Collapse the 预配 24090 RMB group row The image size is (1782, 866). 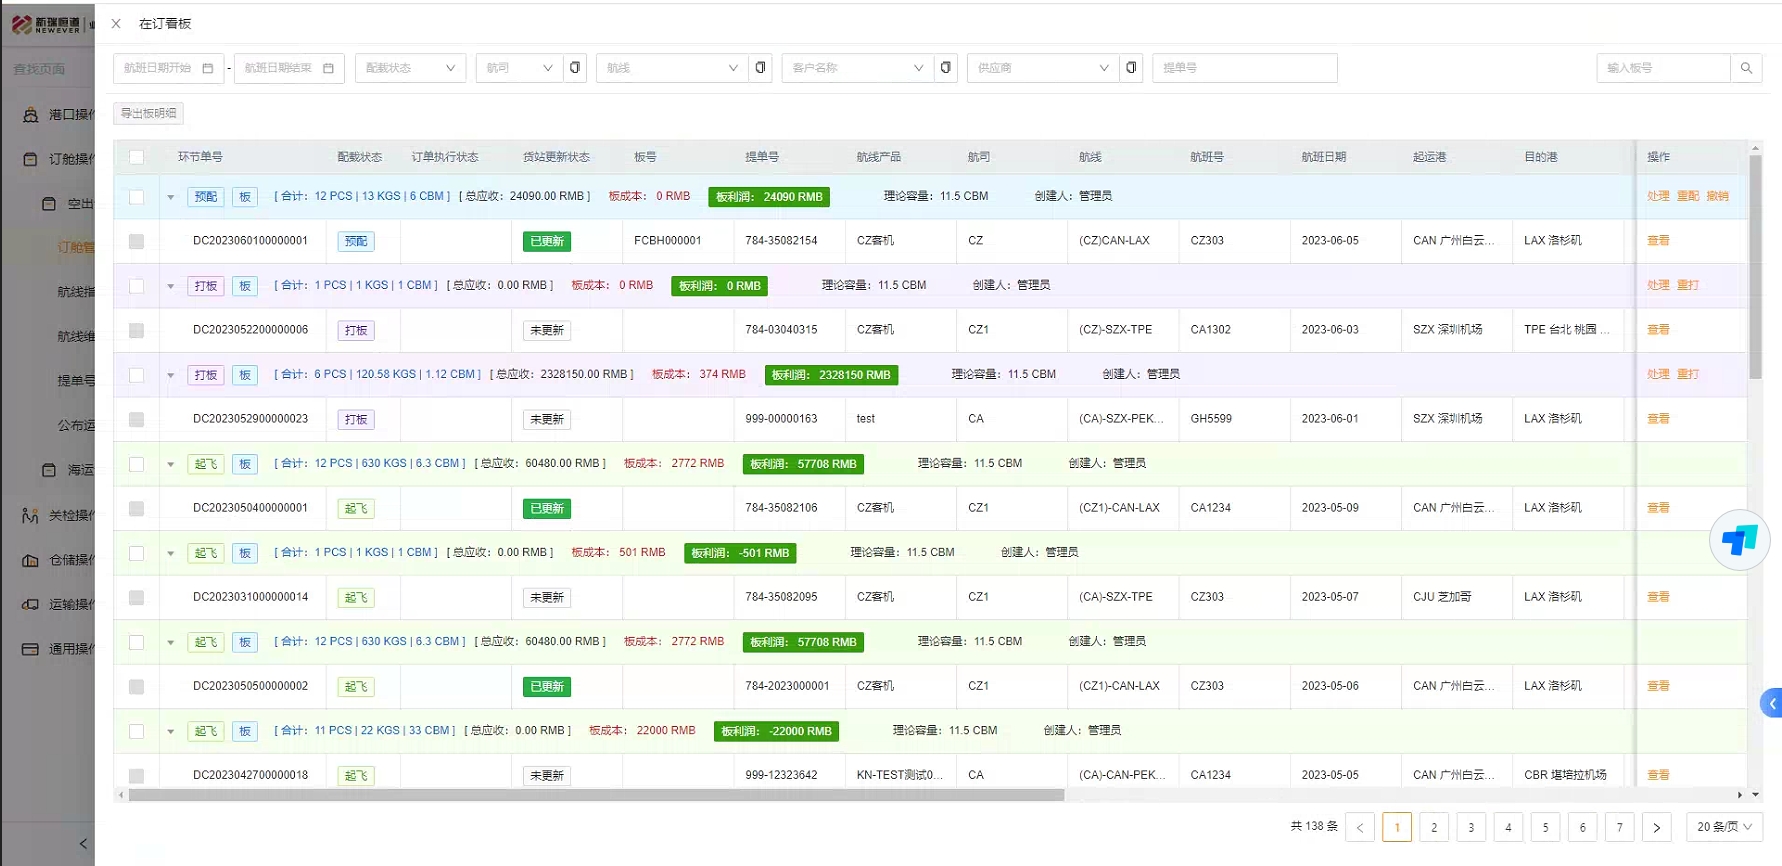[171, 197]
